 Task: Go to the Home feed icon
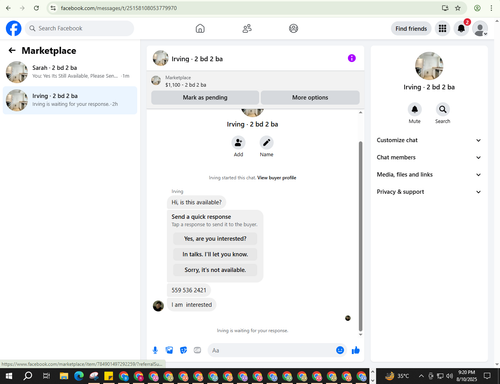coord(200,29)
